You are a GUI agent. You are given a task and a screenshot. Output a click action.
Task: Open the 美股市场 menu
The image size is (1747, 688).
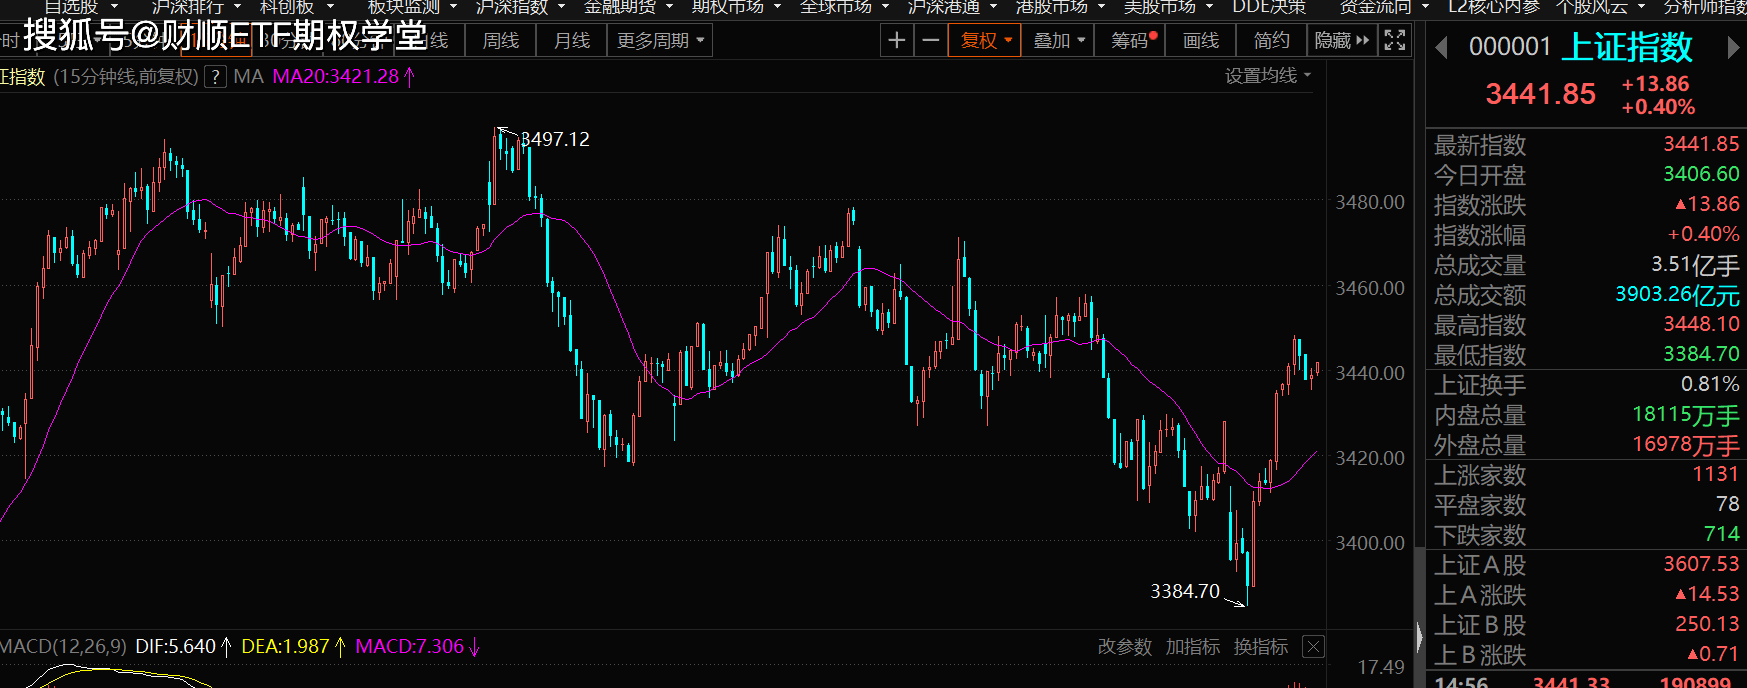coord(1168,7)
